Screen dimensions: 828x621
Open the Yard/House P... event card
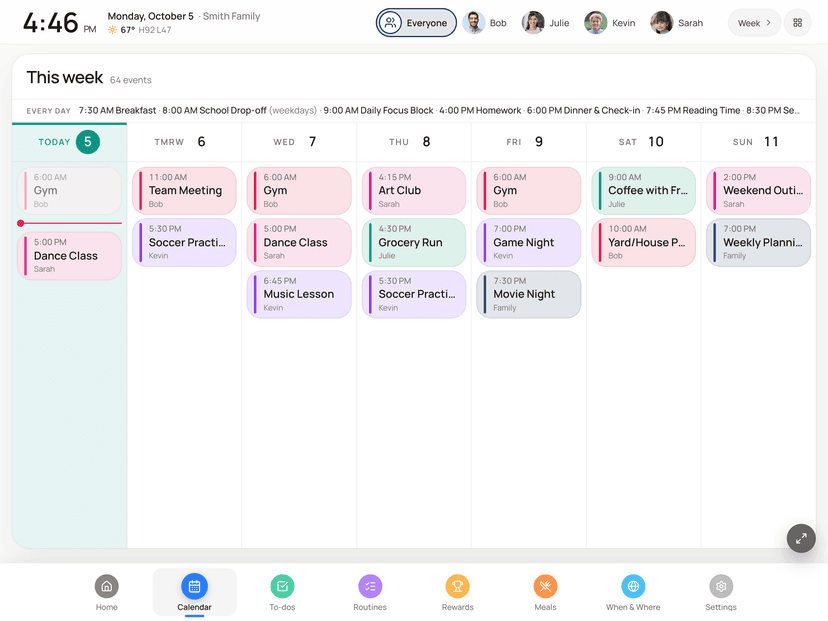[644, 242]
